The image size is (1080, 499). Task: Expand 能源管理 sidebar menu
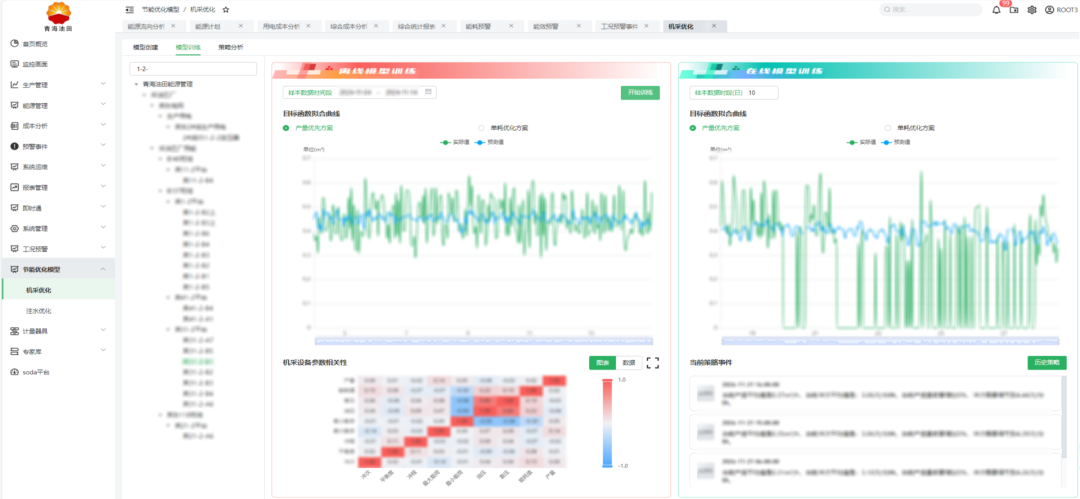click(103, 105)
